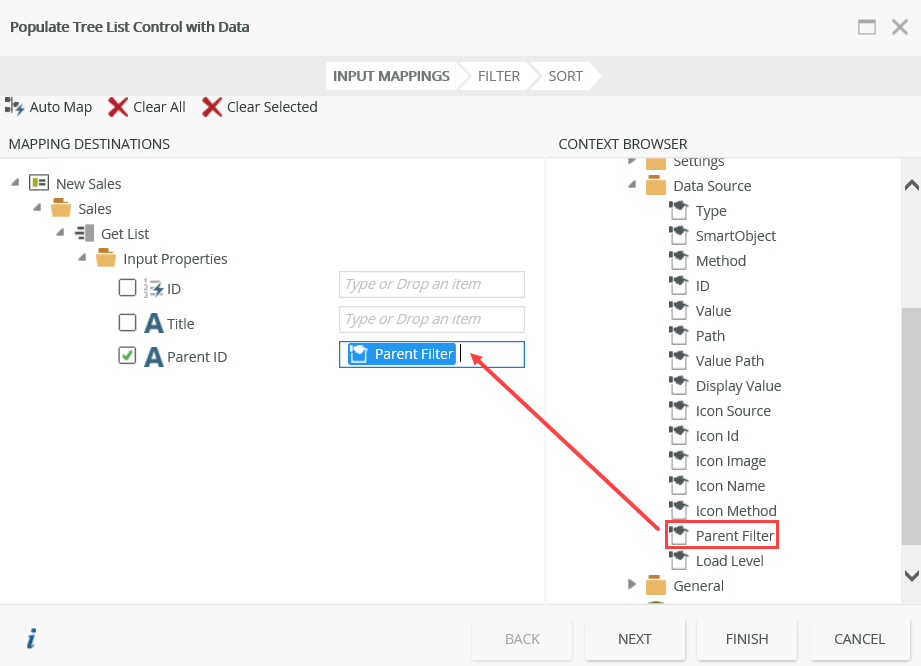Click the info icon at bottom left
The width and height of the screenshot is (921, 666).
[x=31, y=638]
